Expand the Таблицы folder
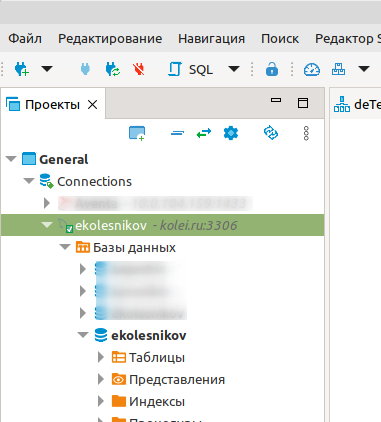Image resolution: width=381 pixels, height=422 pixels. coord(101,357)
